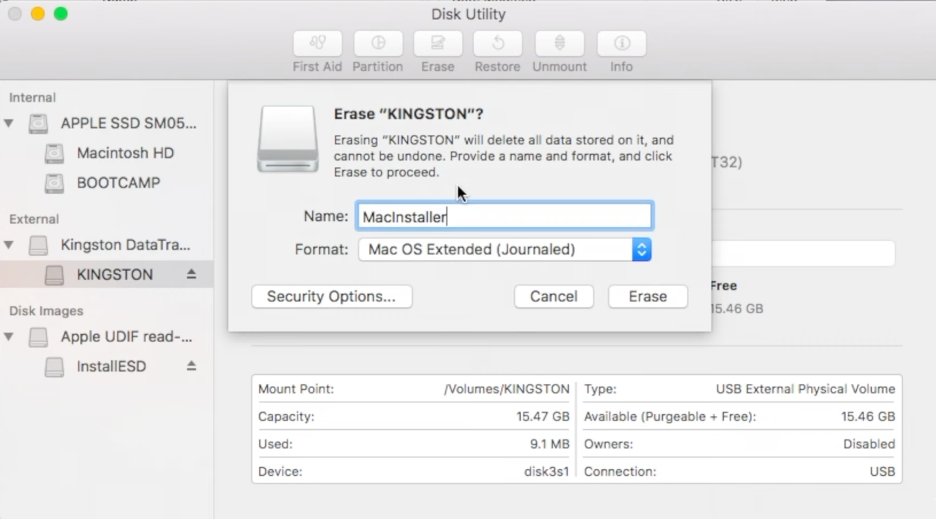Open the Partition tool

(x=378, y=44)
